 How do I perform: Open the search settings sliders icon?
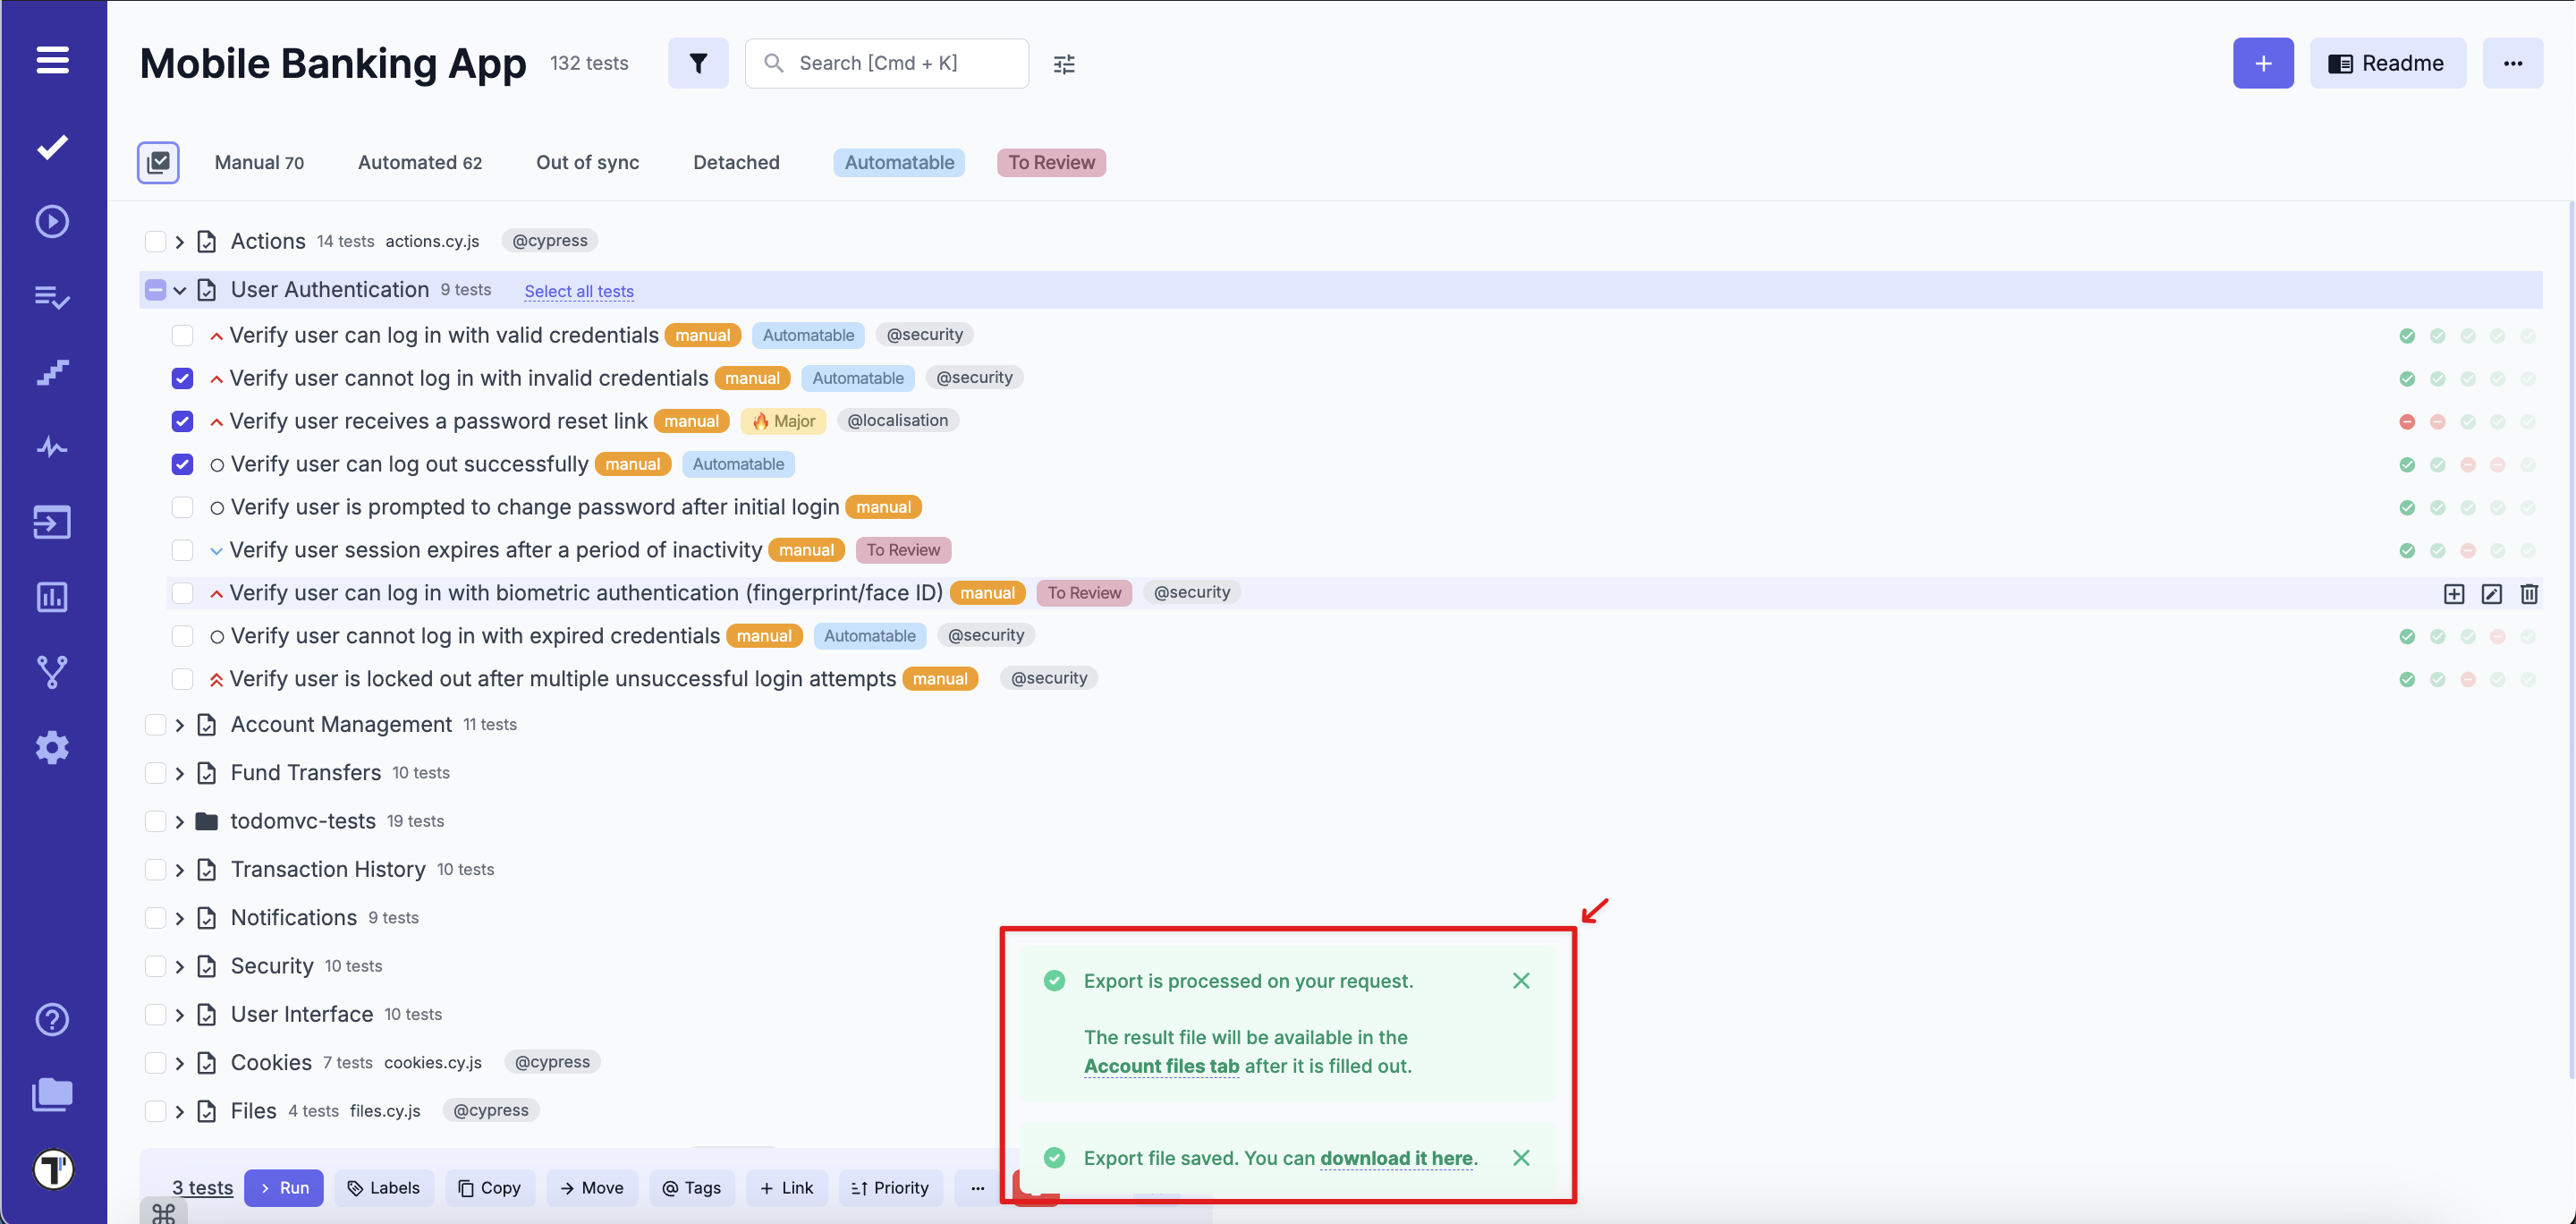pyautogui.click(x=1064, y=63)
